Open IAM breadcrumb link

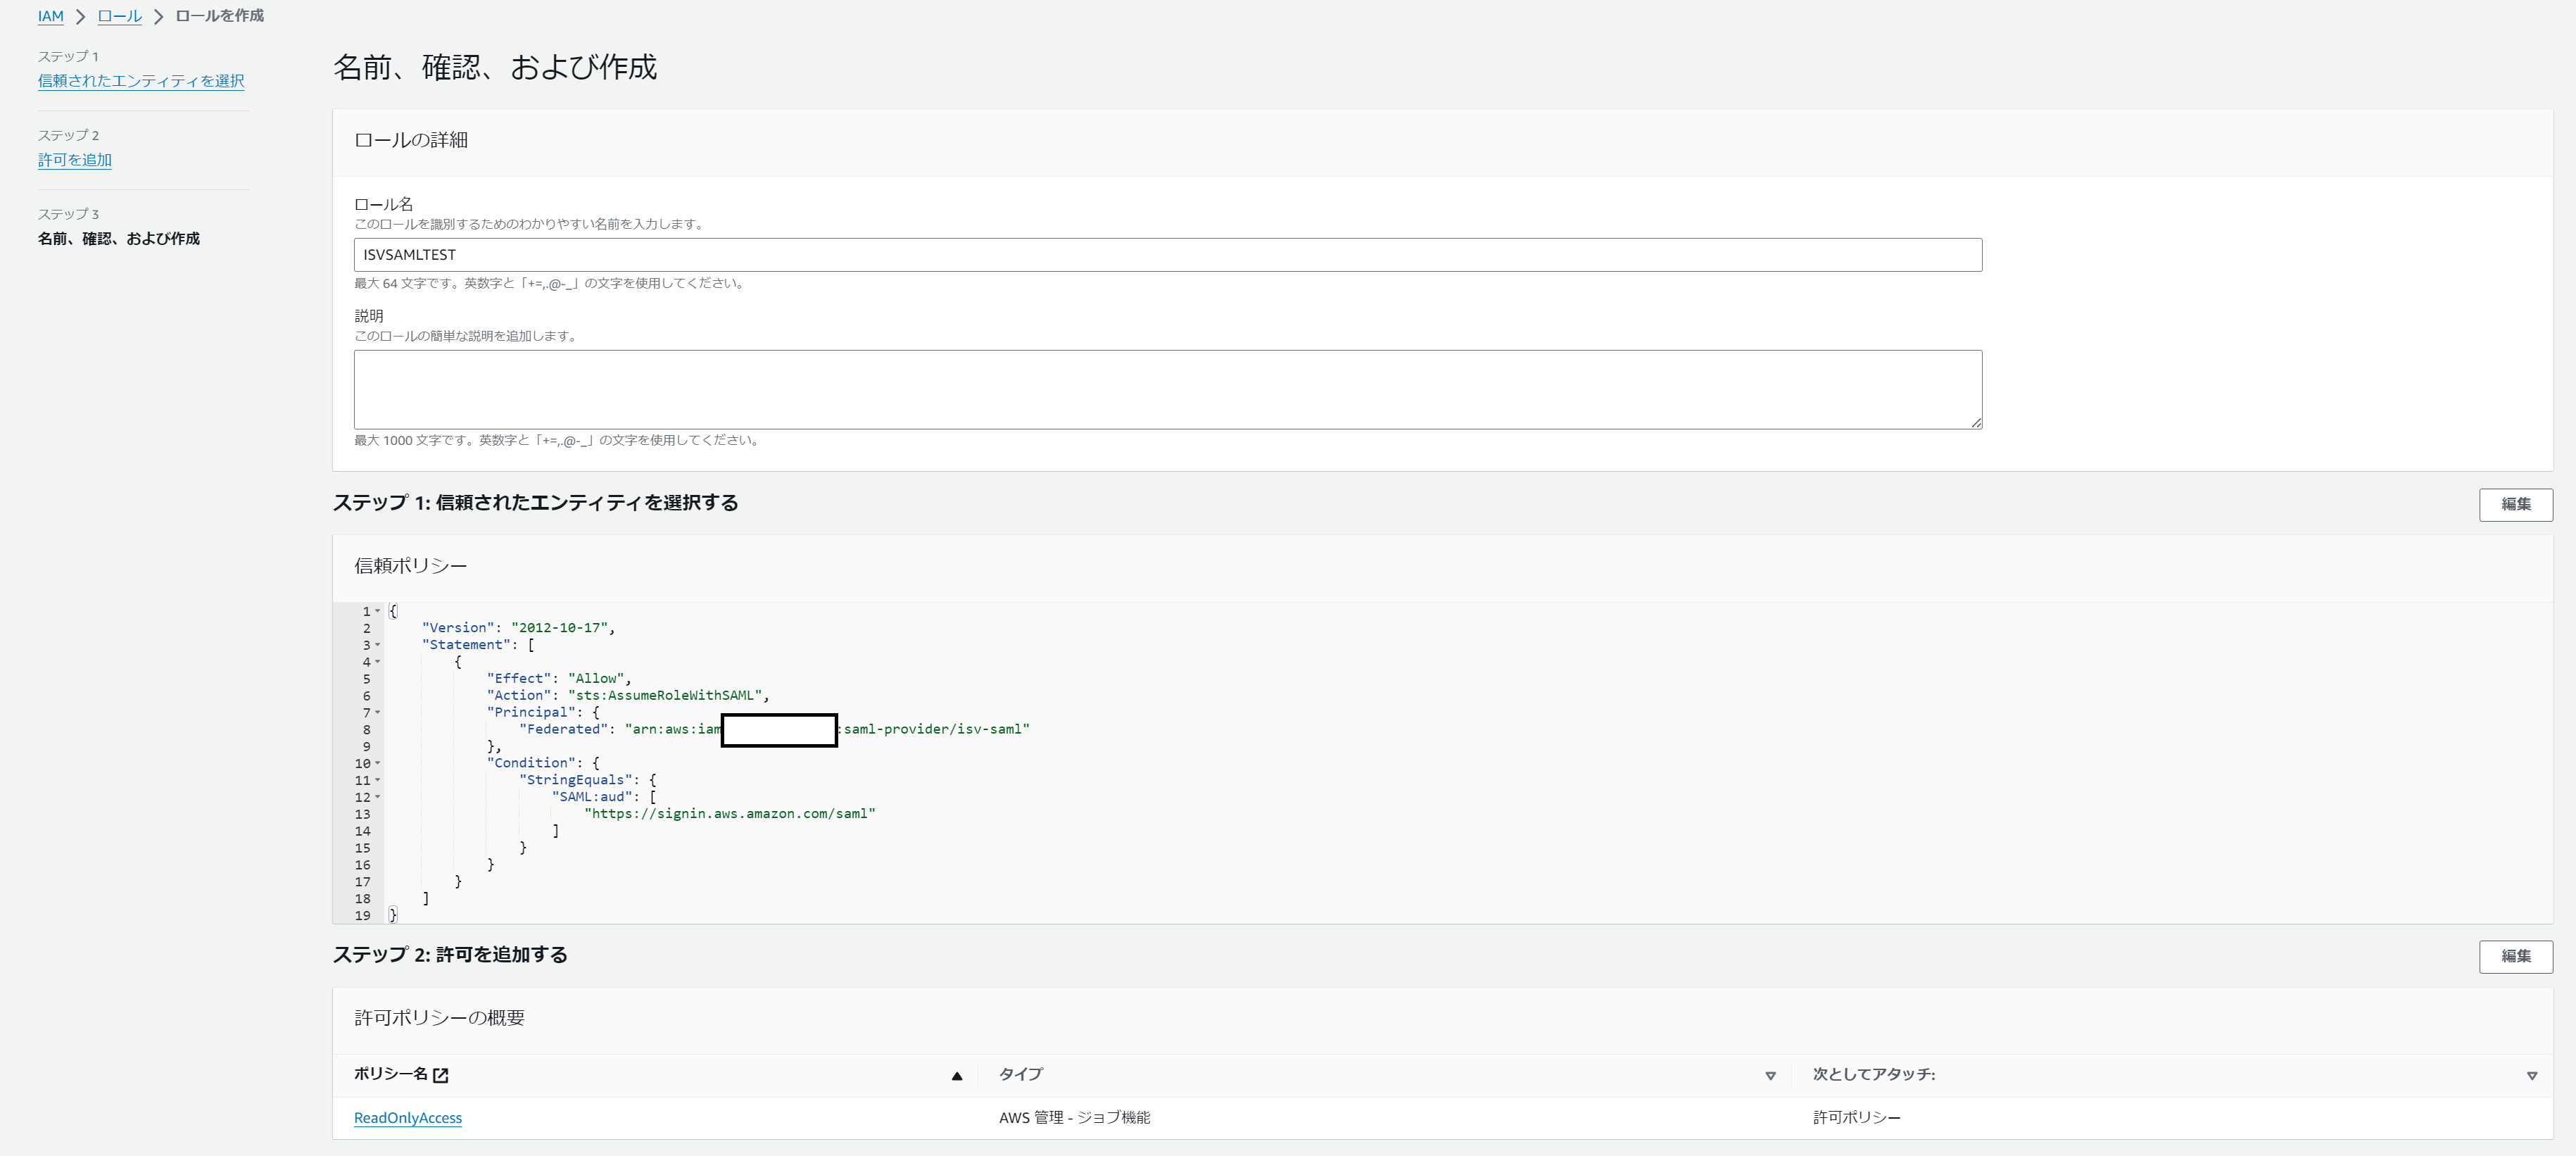[x=50, y=16]
